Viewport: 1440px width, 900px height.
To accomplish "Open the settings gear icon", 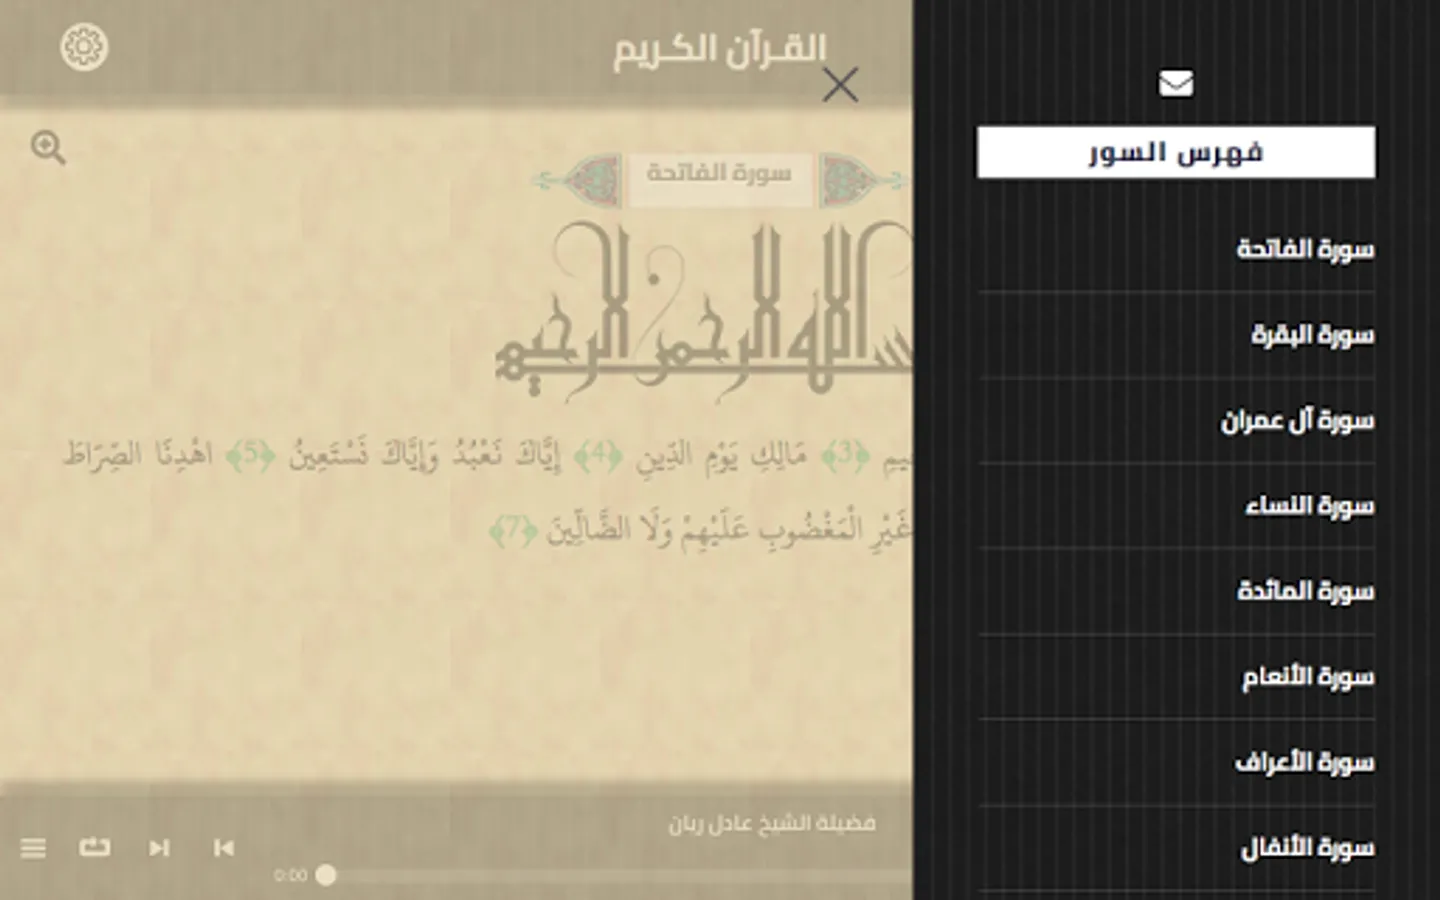I will pyautogui.click(x=84, y=46).
